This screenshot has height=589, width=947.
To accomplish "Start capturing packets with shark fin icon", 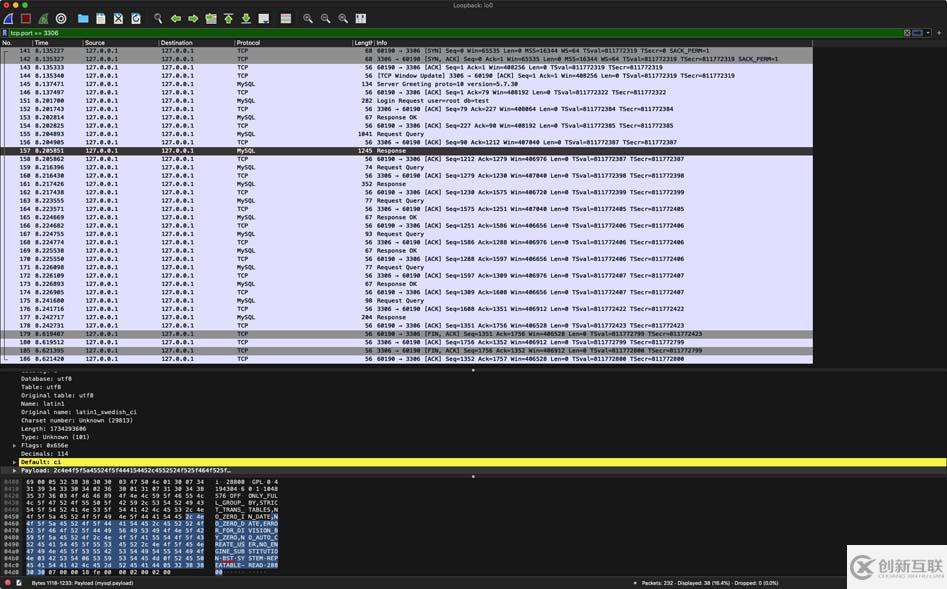I will click(8, 19).
